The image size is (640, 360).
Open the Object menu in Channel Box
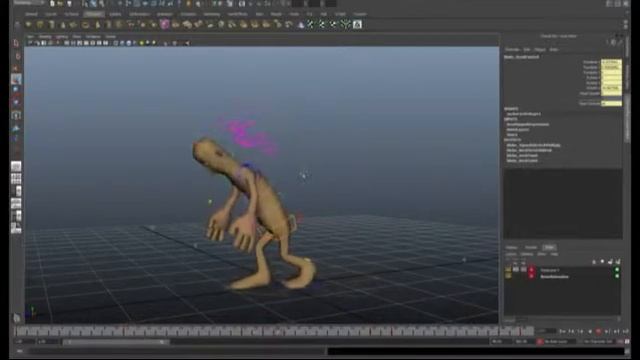tap(540, 49)
